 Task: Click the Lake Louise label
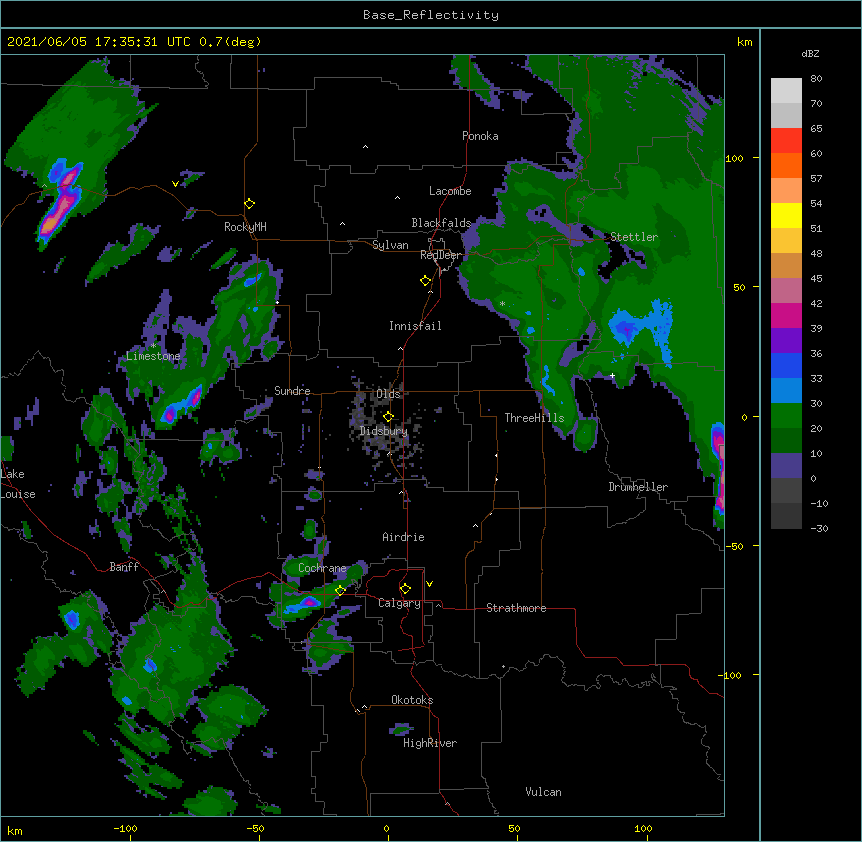coord(18,484)
